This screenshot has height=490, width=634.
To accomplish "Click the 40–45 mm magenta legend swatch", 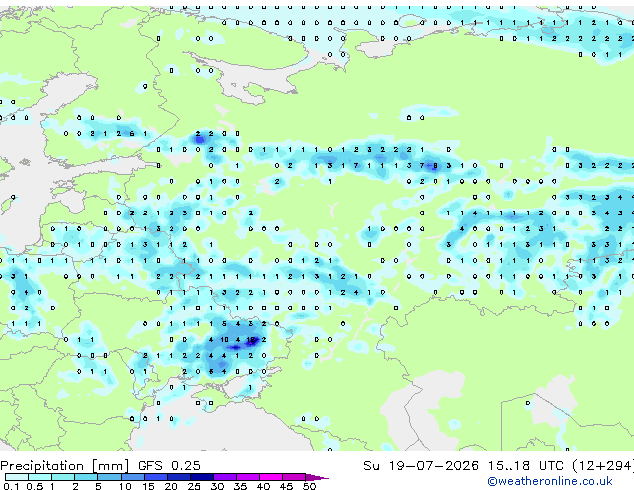I will [271, 477].
